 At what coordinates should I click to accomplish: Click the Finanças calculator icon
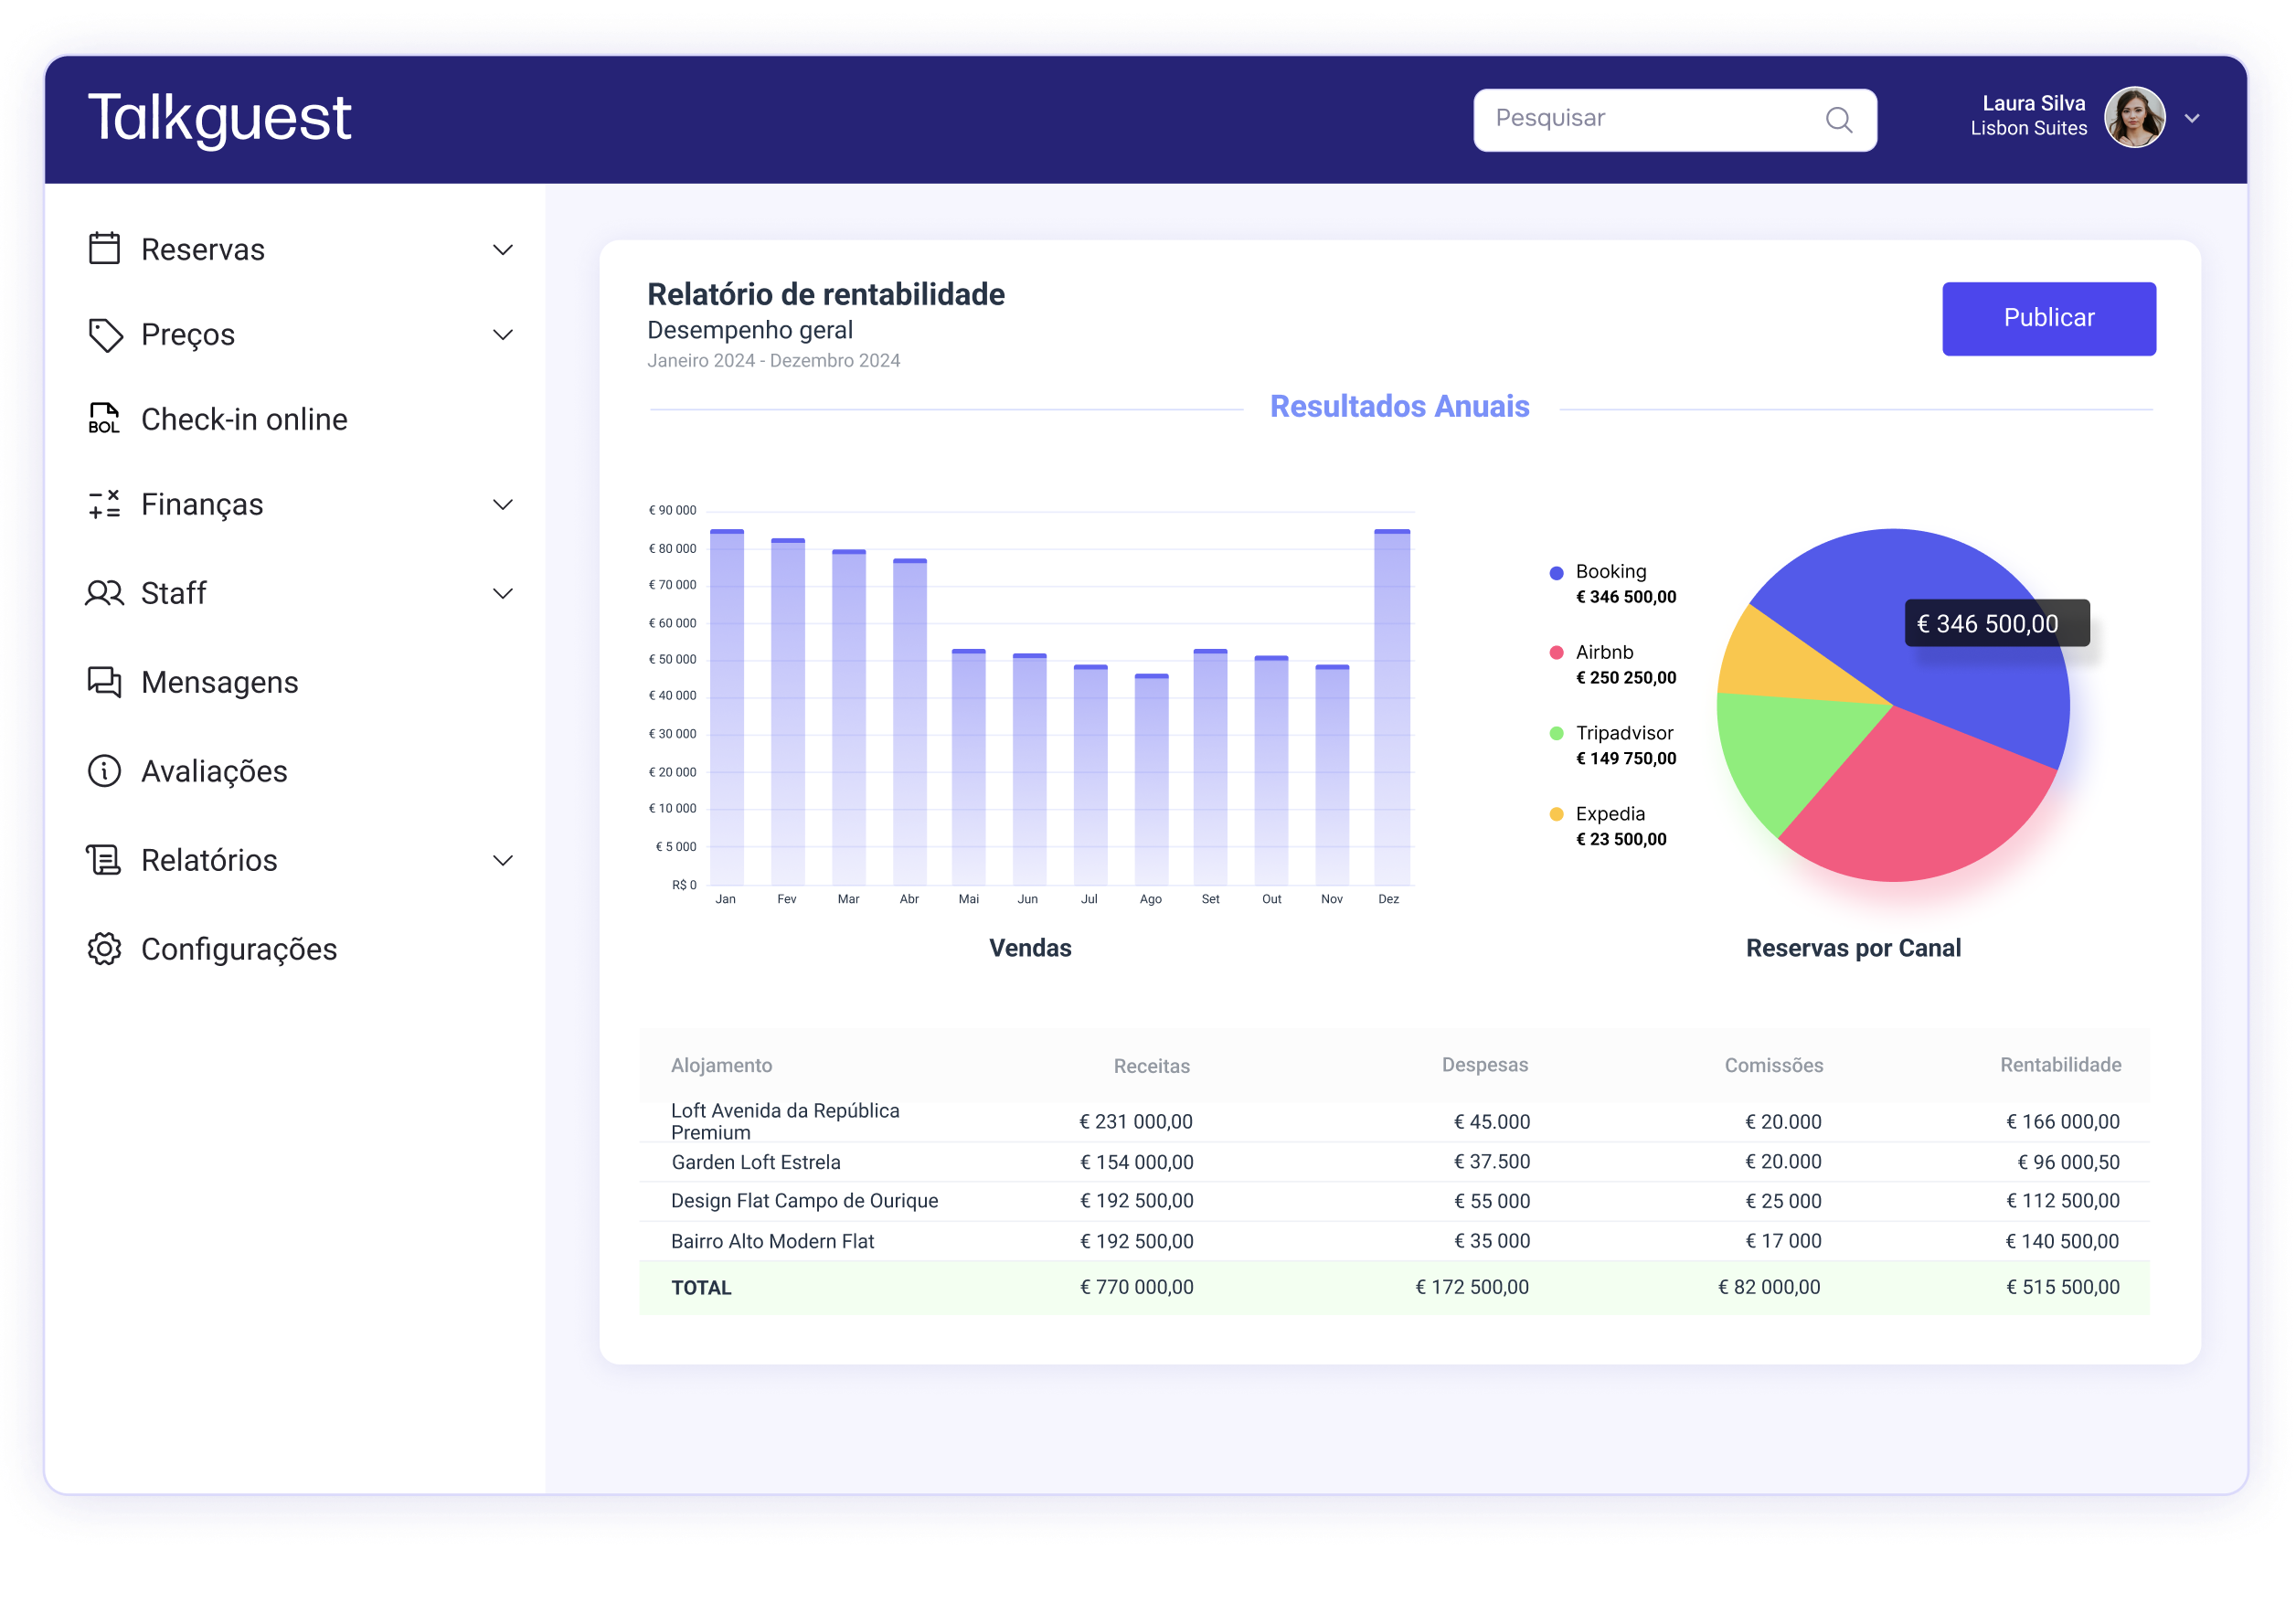(104, 504)
